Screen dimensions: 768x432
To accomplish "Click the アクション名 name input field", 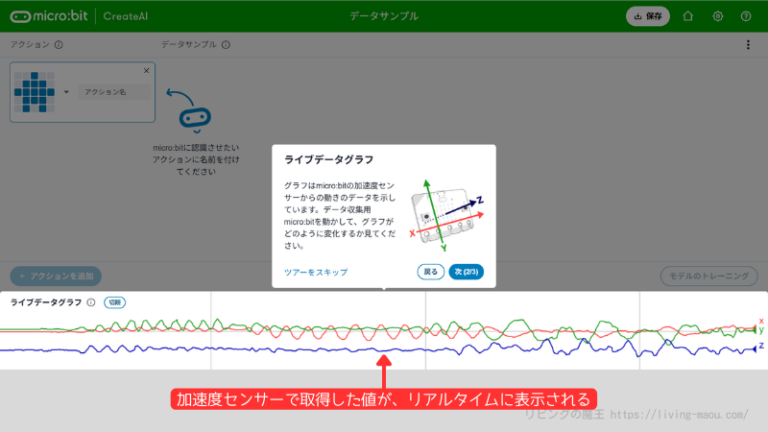I will click(112, 92).
